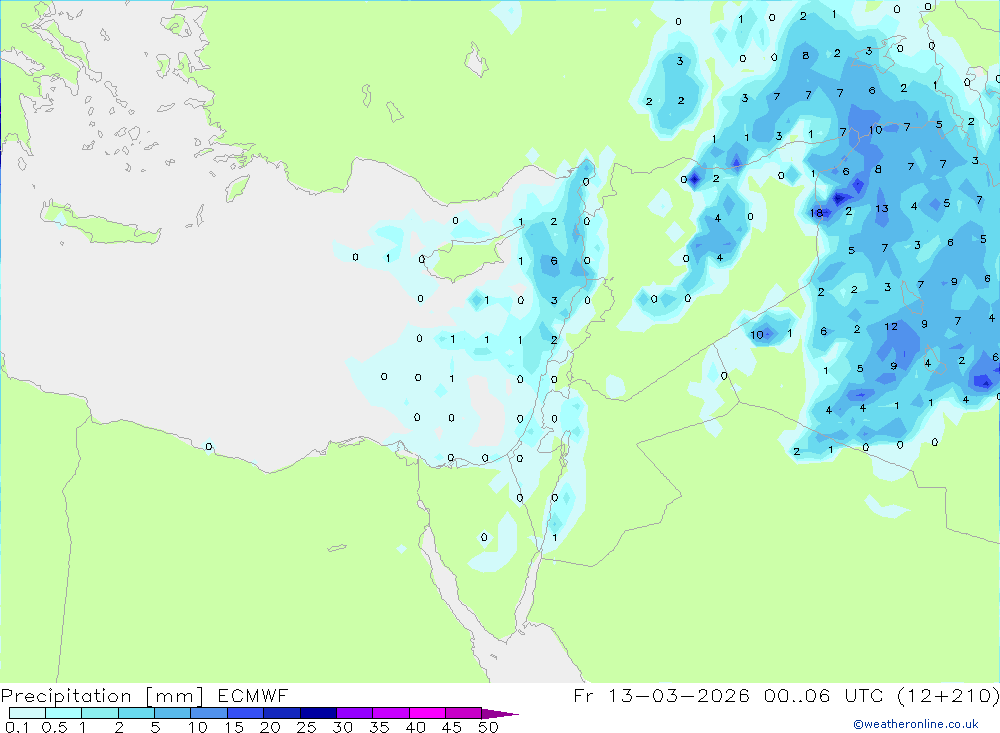The image size is (1000, 733).
Task: Click the "Fr" weekday abbreviation
Action: coord(584,695)
